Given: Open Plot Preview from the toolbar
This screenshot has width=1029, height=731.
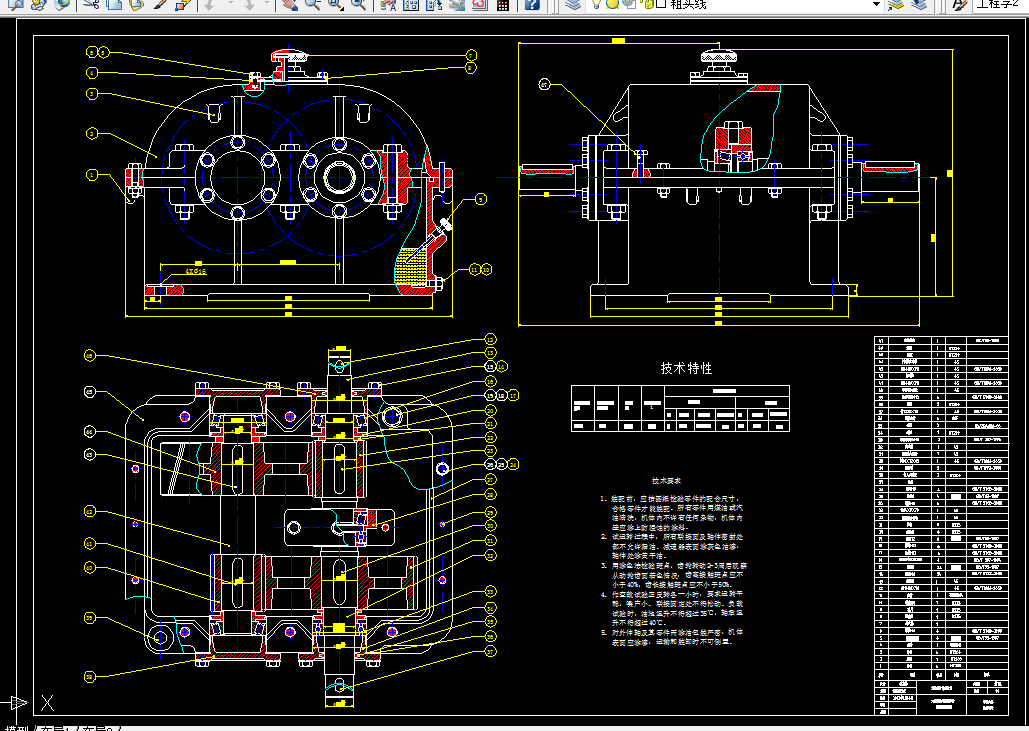Looking at the screenshot, I should tap(14, 5).
